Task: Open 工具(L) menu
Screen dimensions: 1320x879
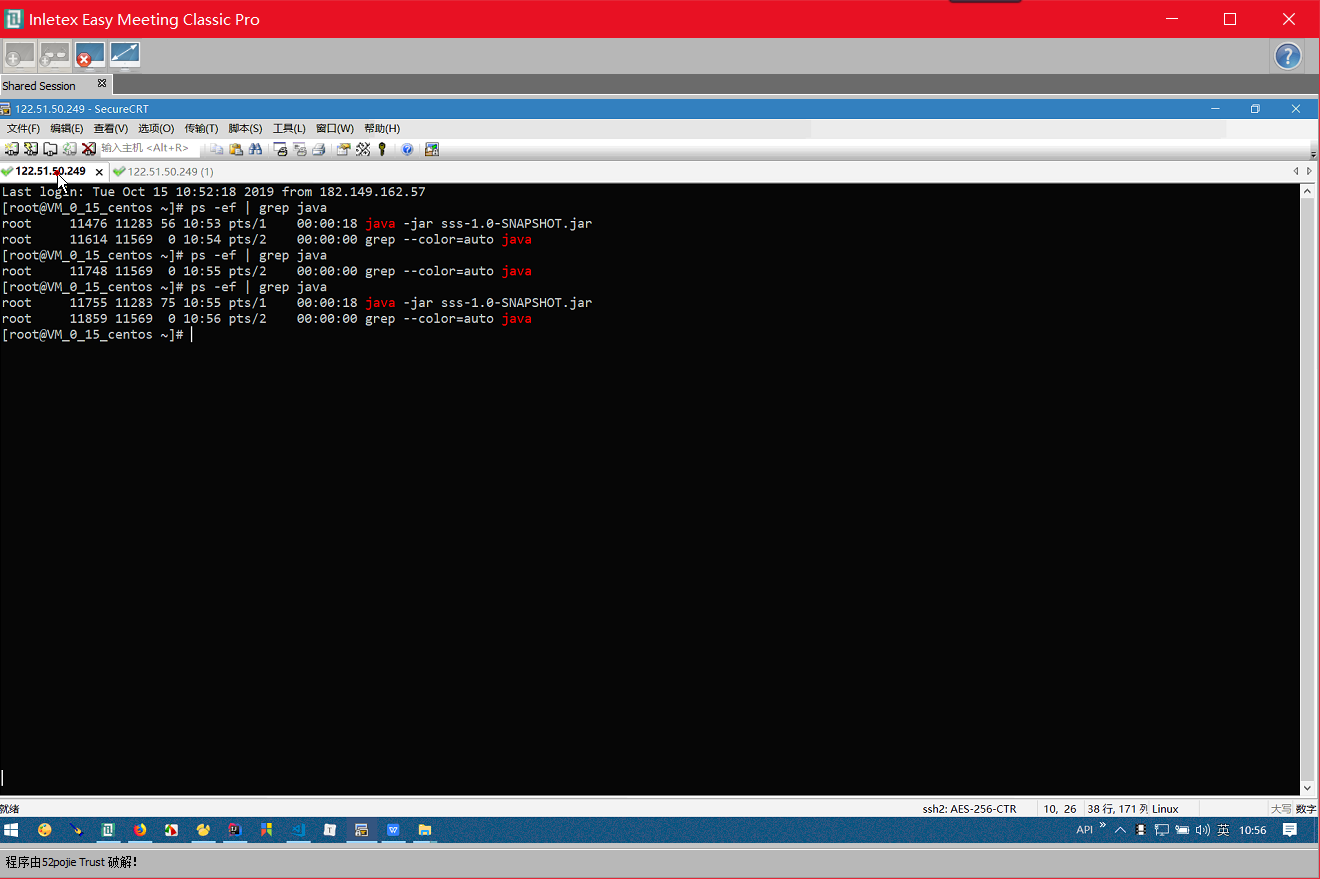Action: point(289,128)
